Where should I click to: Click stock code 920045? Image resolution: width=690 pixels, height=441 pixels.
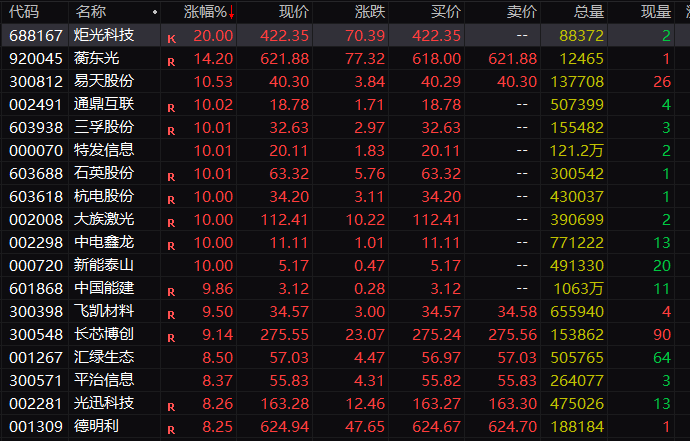36,59
